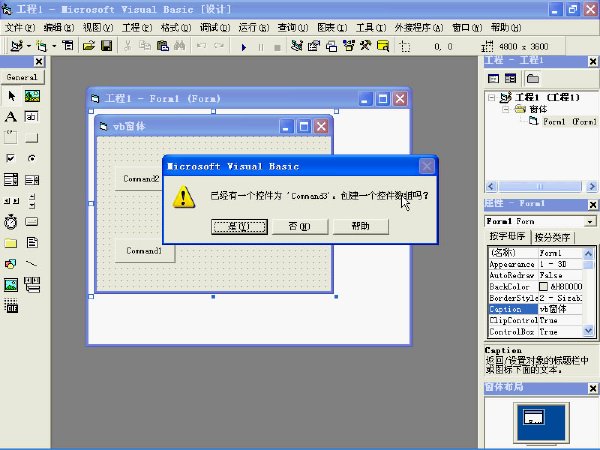Collapse the 工程1 (工程1) tree node
Image resolution: width=600 pixels, height=450 pixels.
(491, 98)
